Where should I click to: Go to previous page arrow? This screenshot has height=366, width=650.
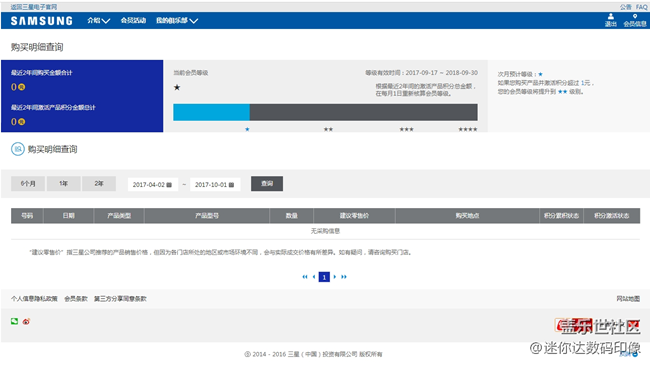coord(314,277)
